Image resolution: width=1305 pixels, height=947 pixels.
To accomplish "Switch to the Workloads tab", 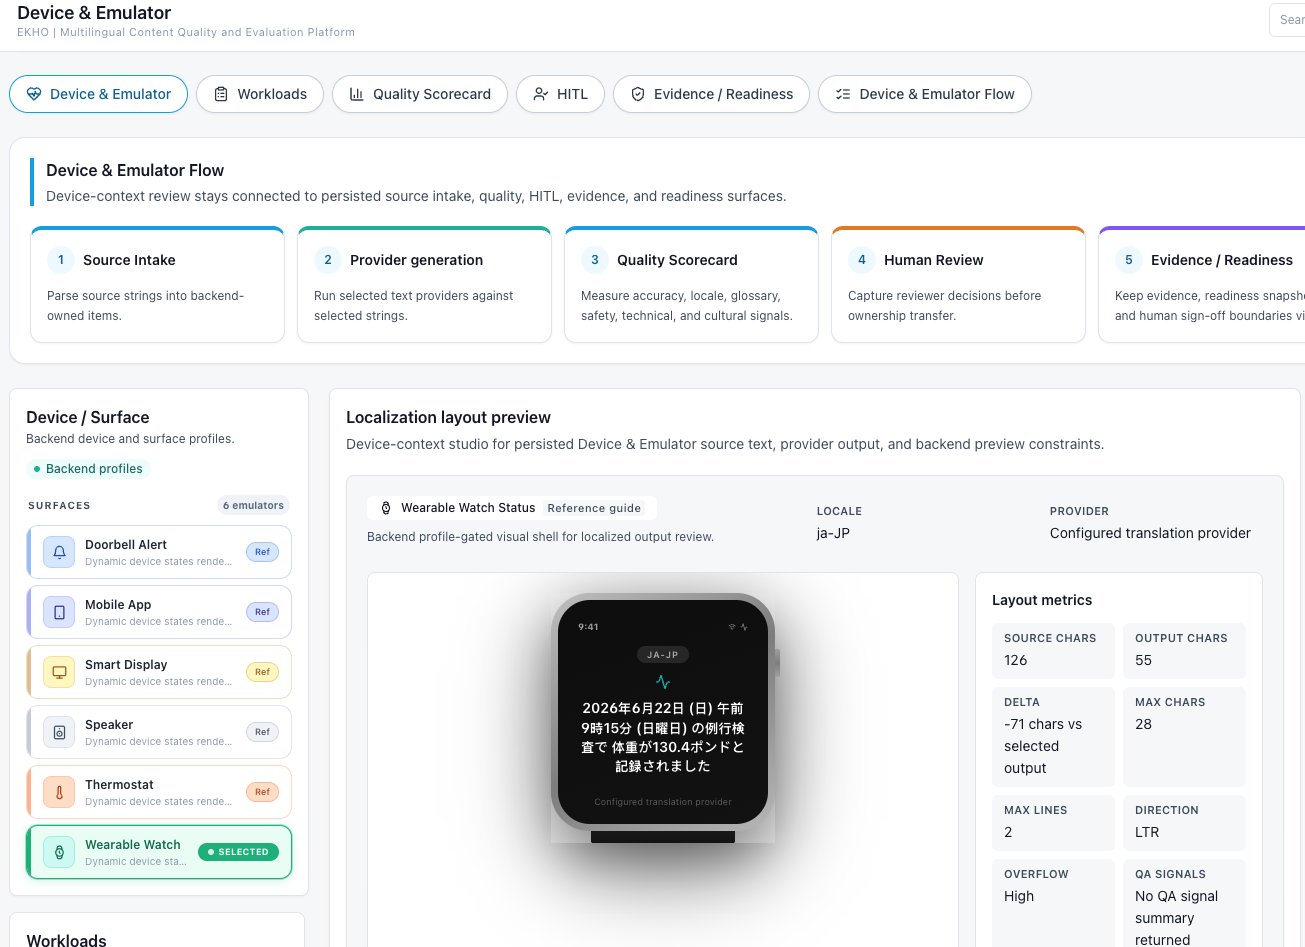I will click(x=259, y=94).
